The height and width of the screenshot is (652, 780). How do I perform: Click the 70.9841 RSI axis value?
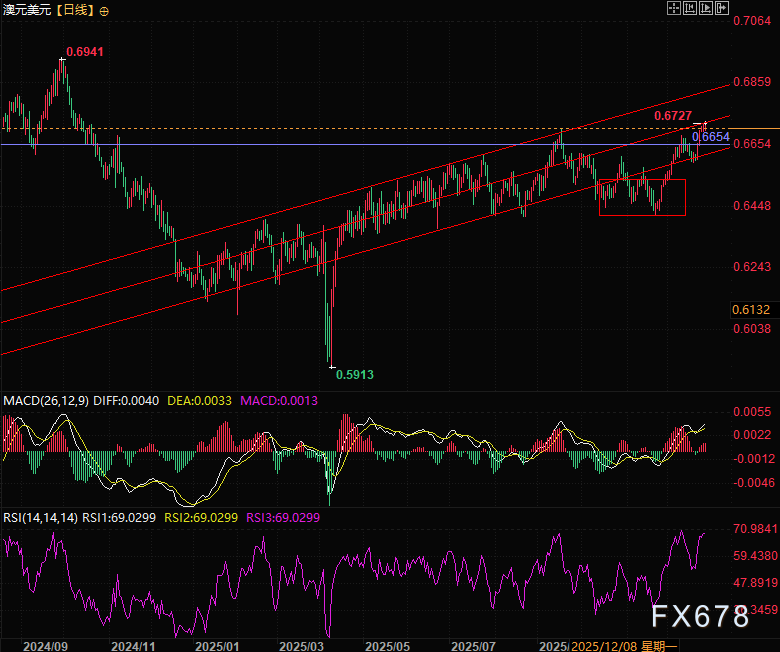[x=755, y=529]
